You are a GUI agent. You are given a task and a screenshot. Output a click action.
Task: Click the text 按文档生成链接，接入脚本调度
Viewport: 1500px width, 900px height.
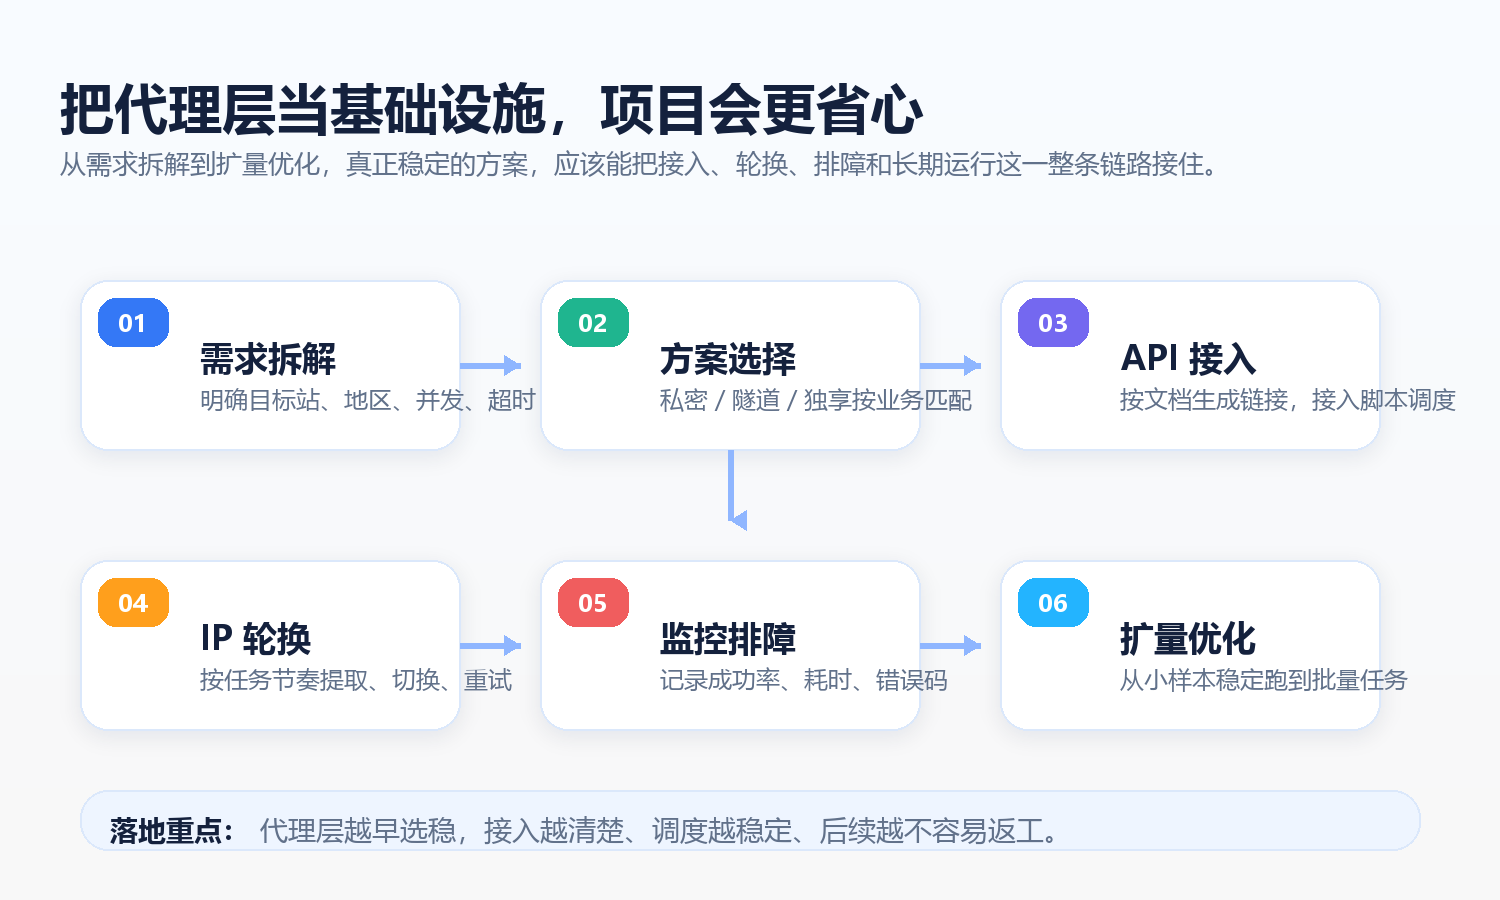tap(1288, 400)
